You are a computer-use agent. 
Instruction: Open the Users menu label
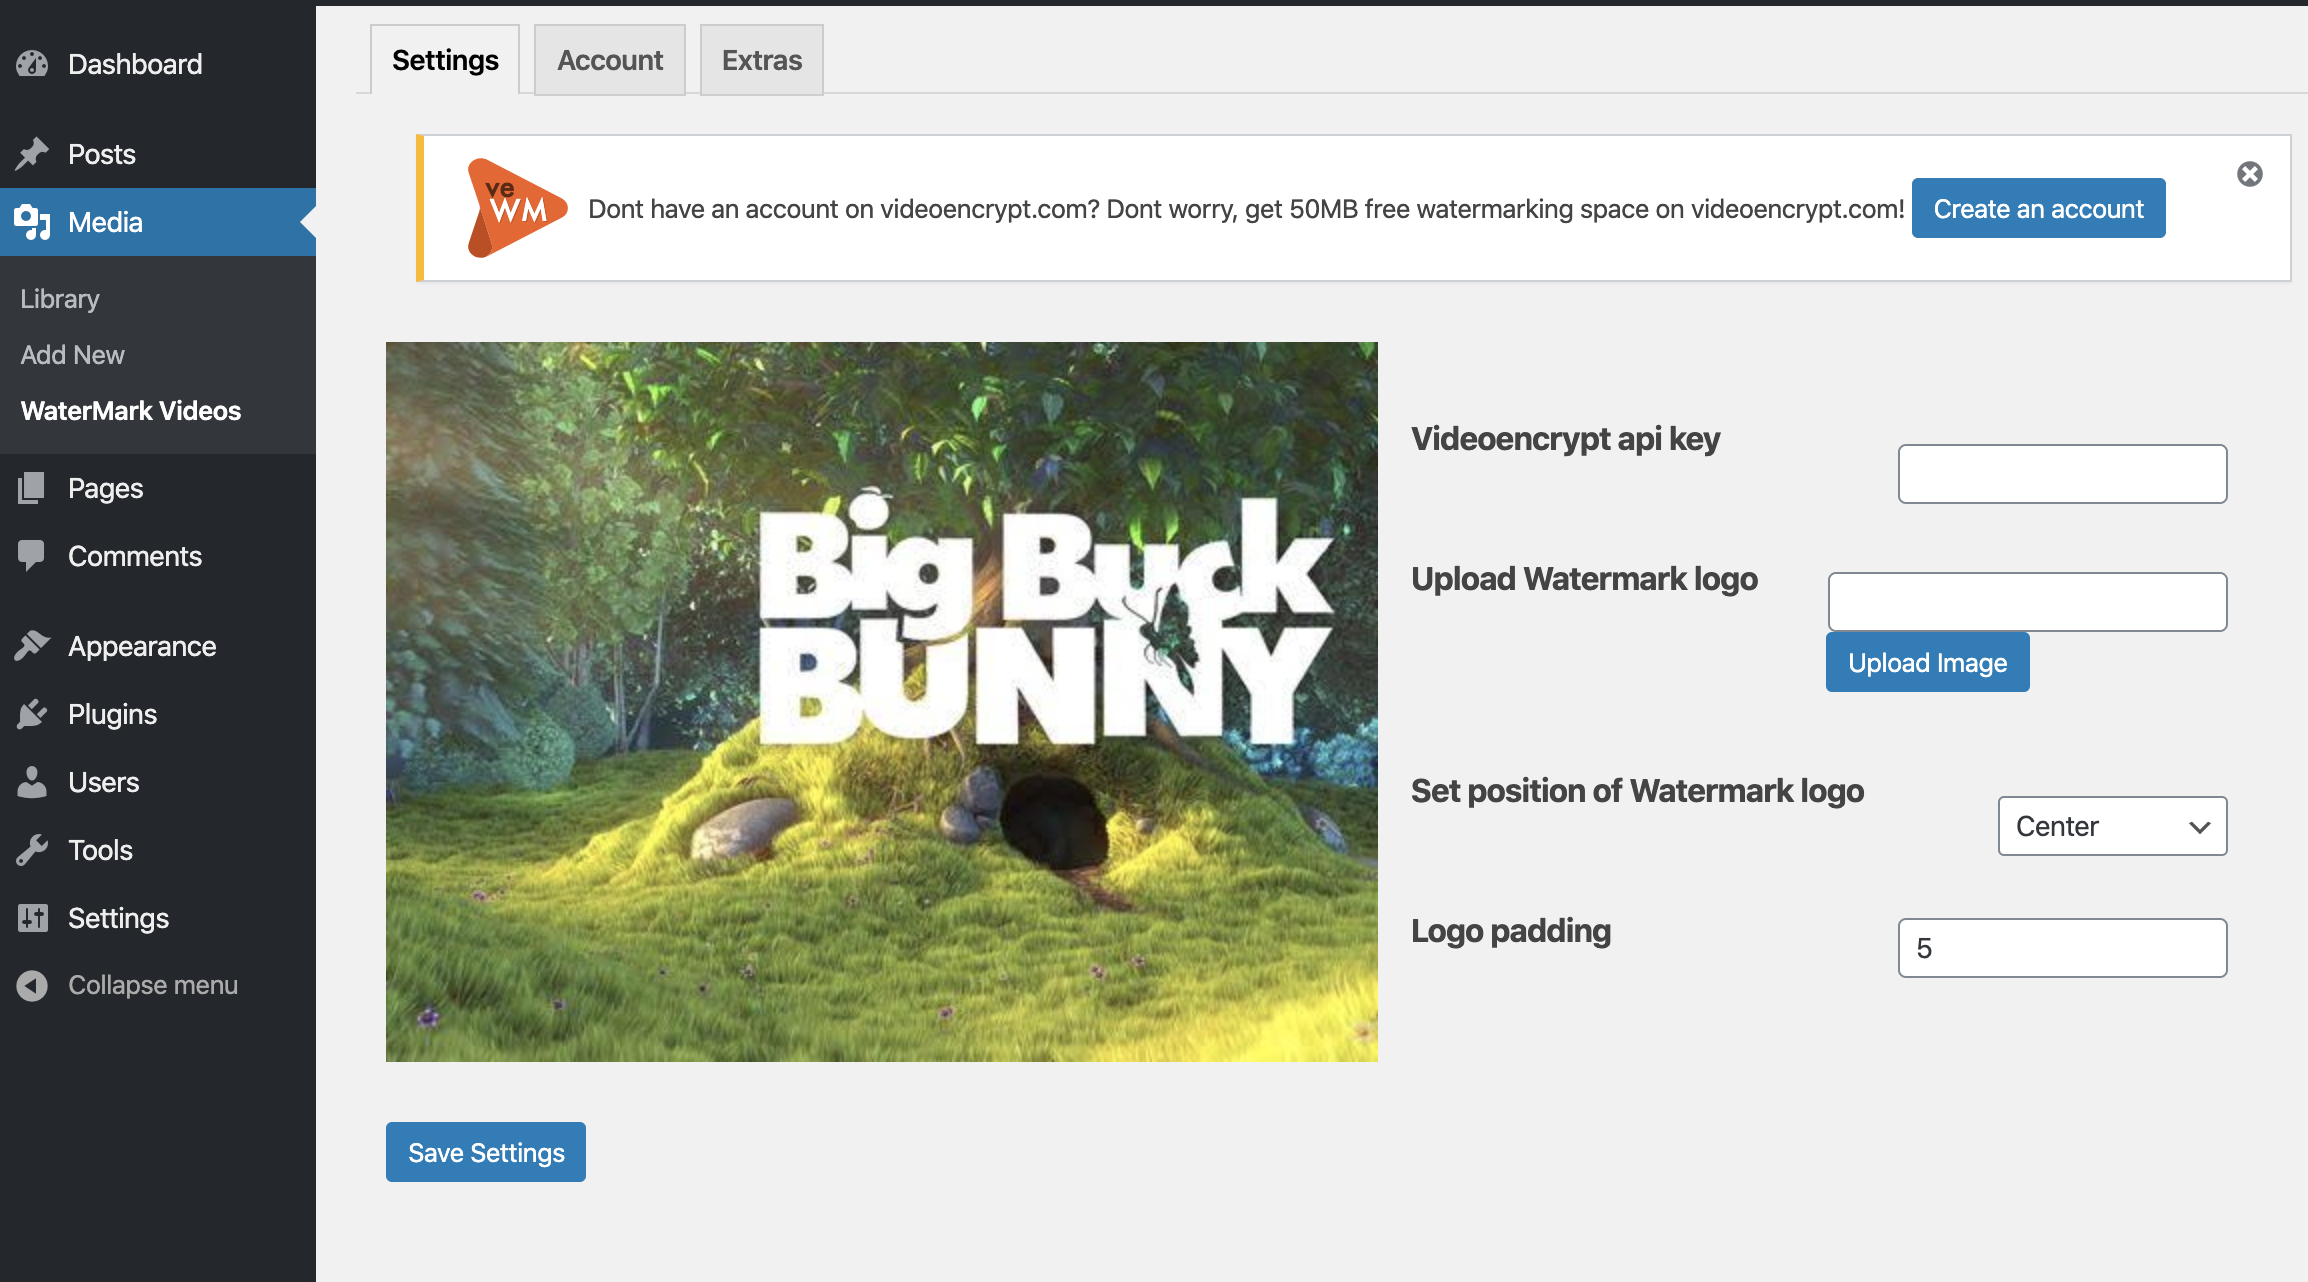[x=103, y=782]
